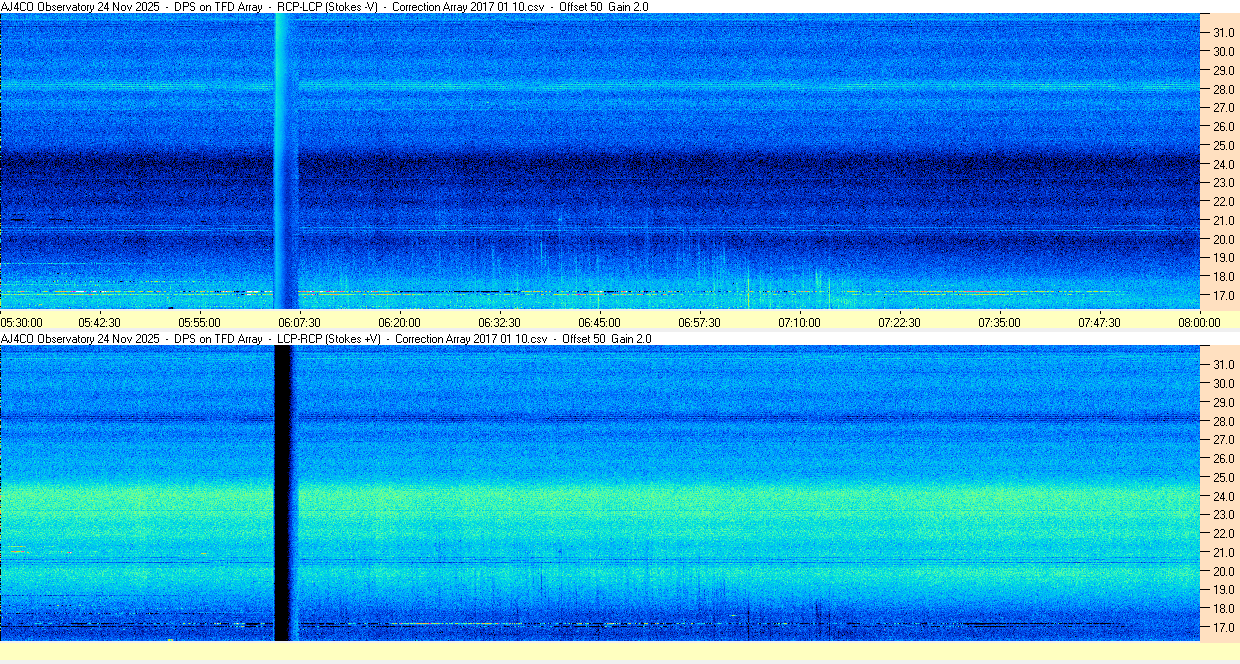This screenshot has width=1240, height=664.
Task: Click 18.0 frequency label on Stokes -V chart
Action: coord(1223,277)
